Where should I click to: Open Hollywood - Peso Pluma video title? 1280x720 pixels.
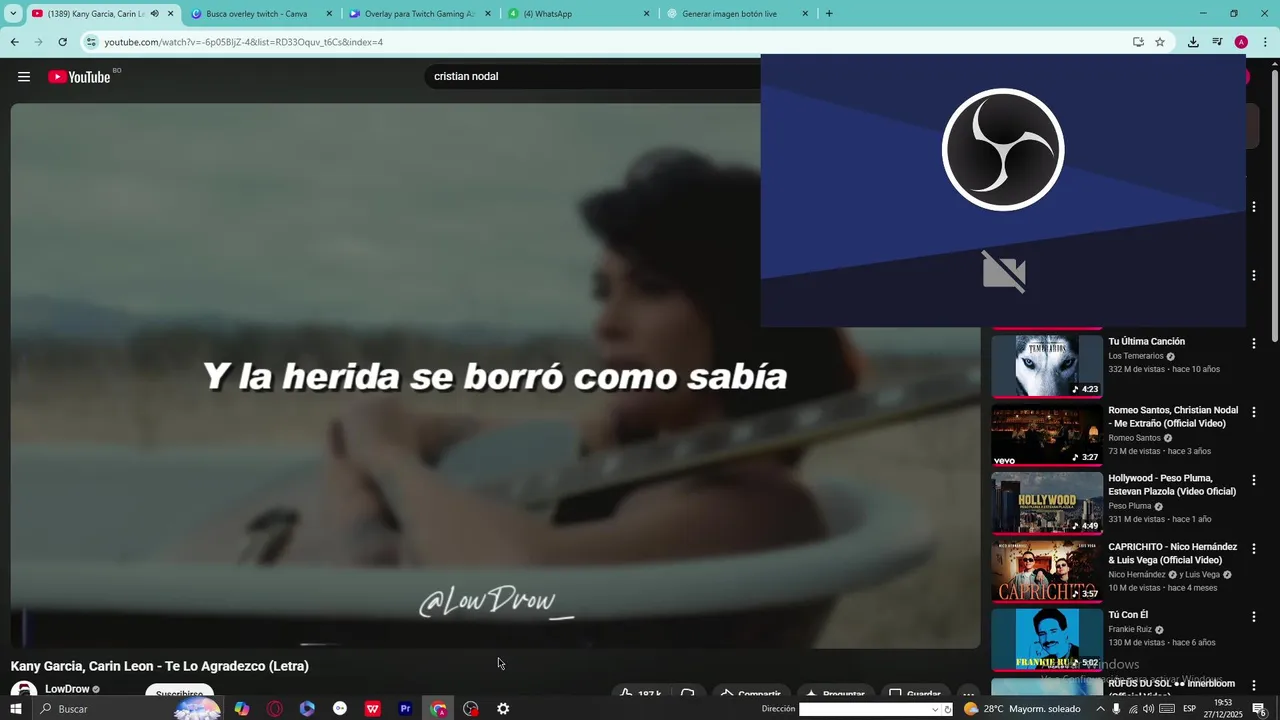(x=1172, y=485)
